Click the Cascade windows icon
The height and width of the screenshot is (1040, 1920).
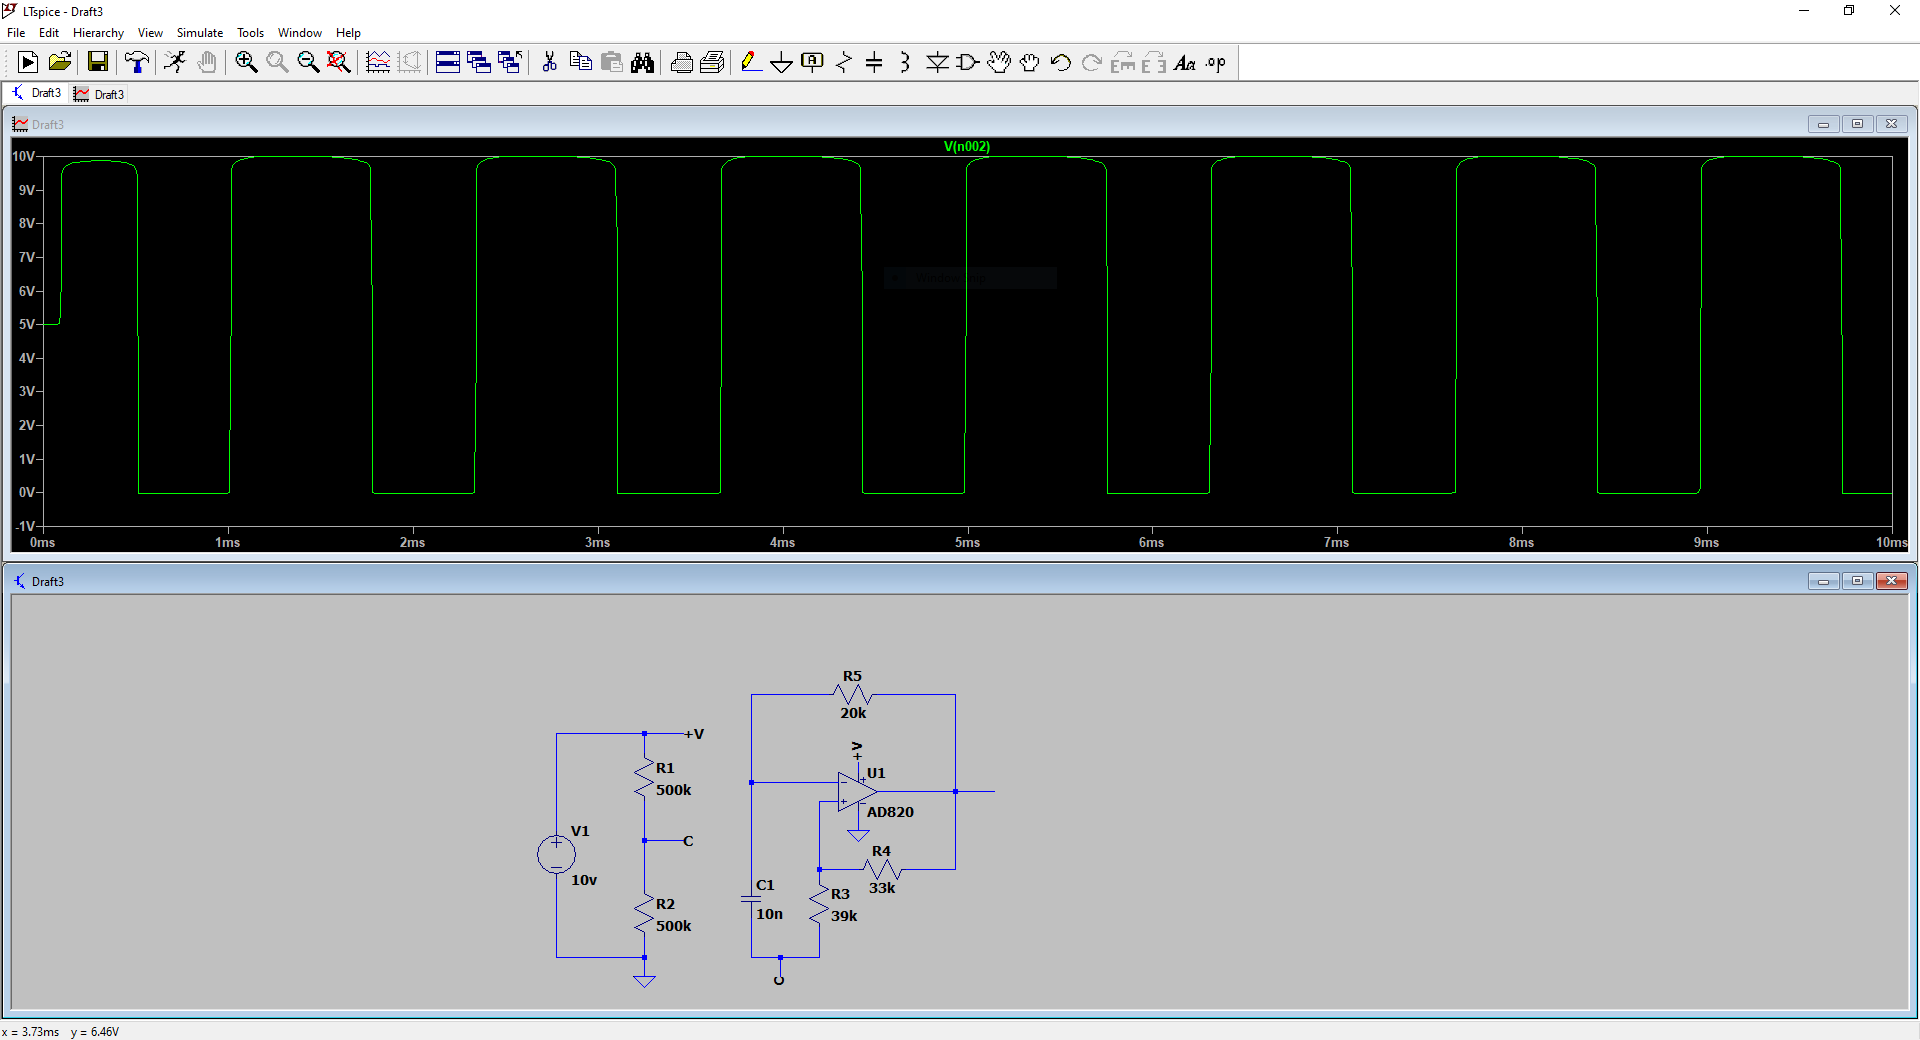click(479, 63)
